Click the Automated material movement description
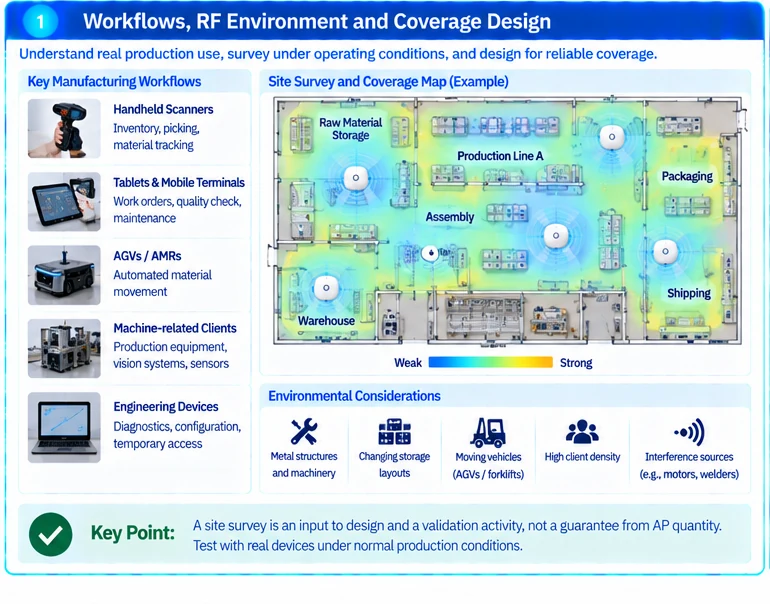Image resolution: width=770 pixels, height=604 pixels. click(x=162, y=283)
